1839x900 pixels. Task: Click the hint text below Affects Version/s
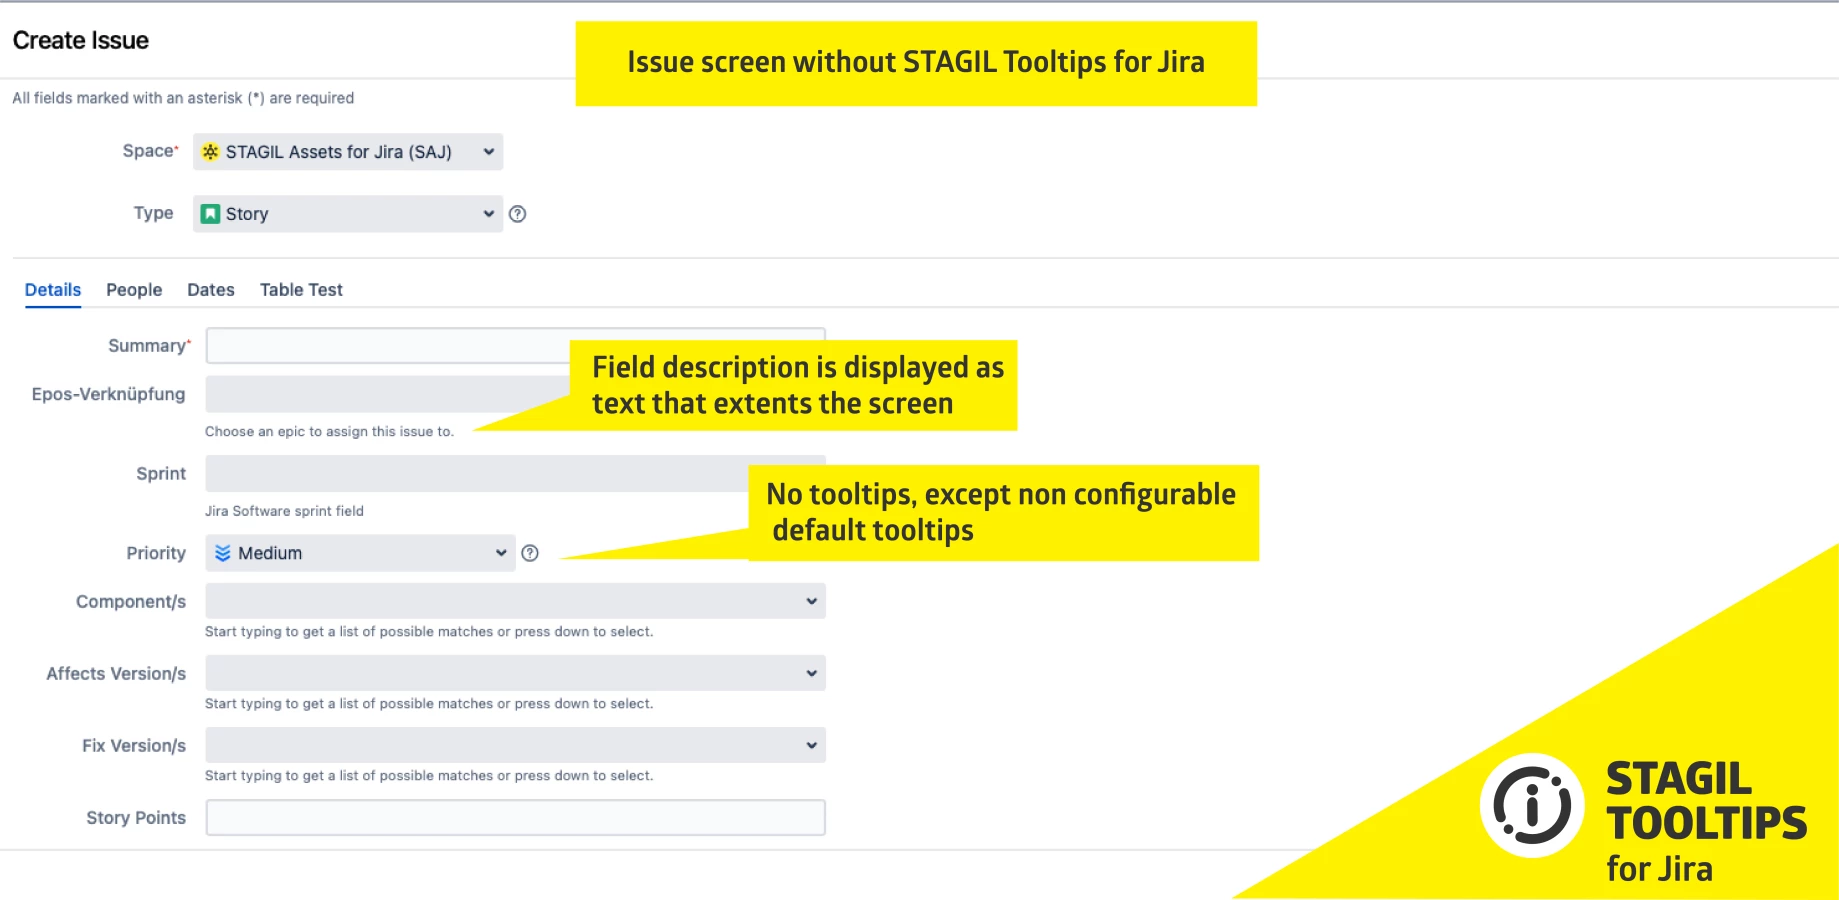(429, 704)
